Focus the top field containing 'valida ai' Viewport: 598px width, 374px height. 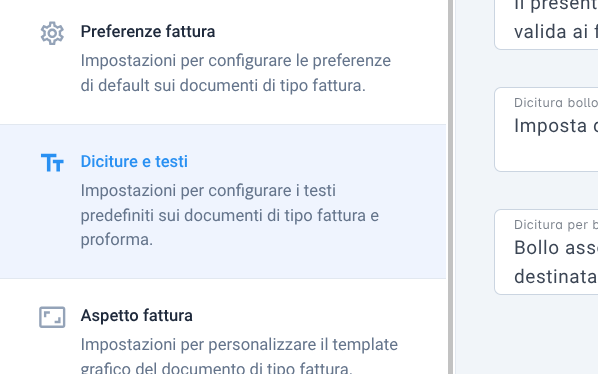(546, 23)
